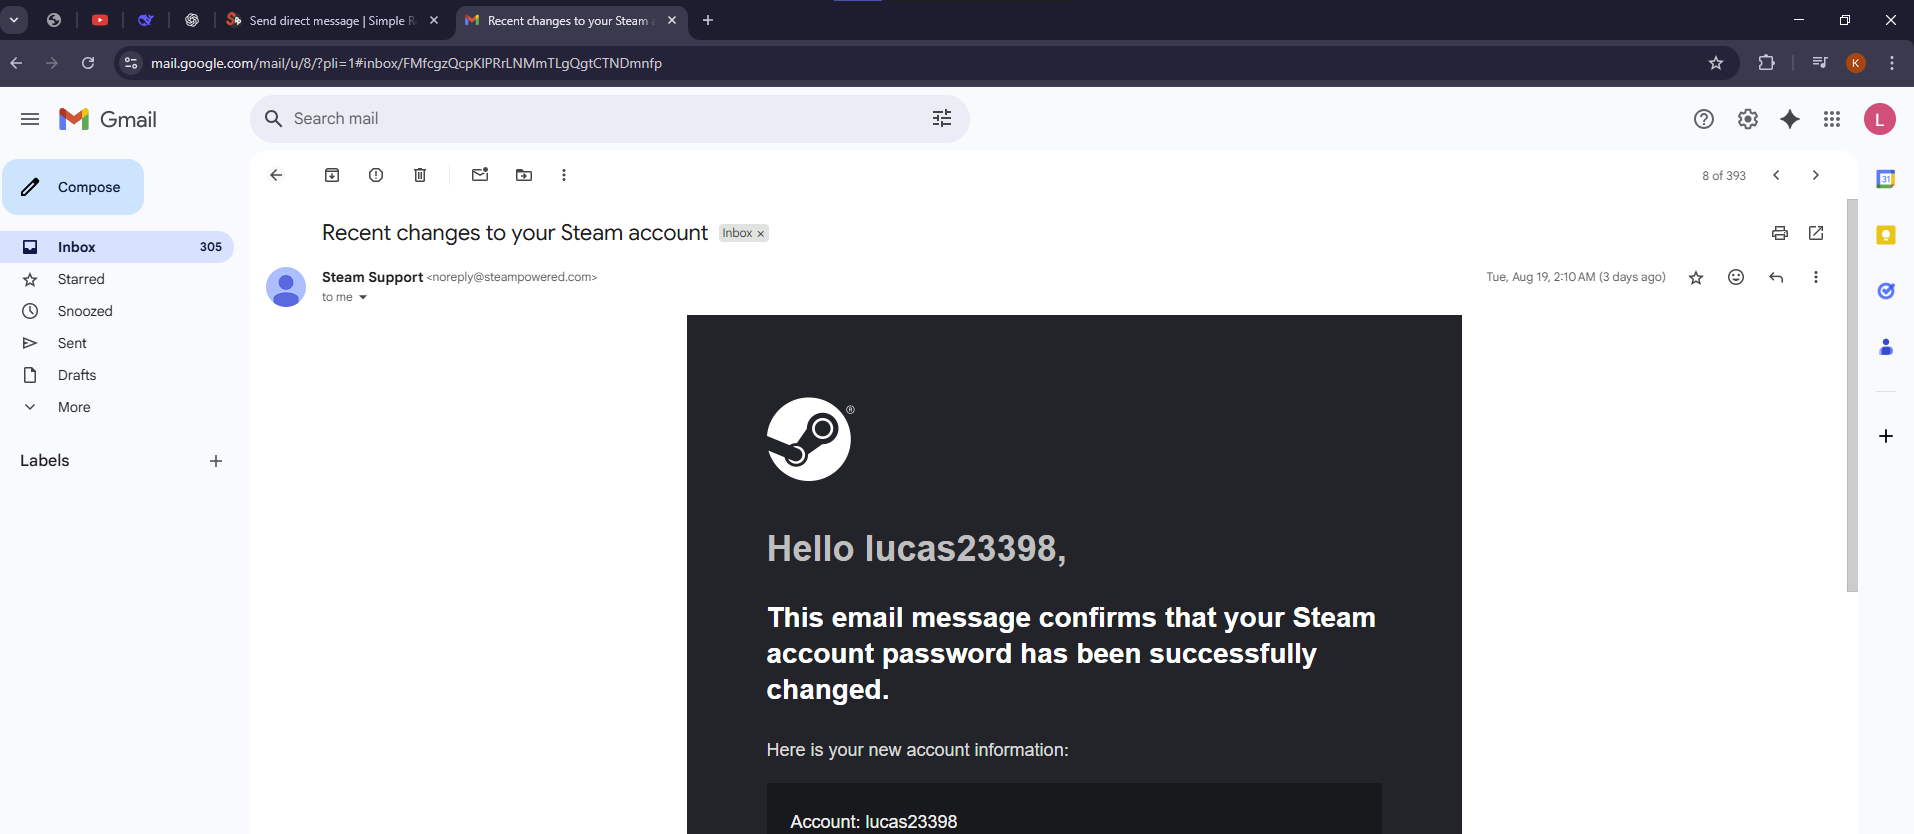Open toolbar more options menu
Viewport: 1914px width, 834px height.
pos(564,175)
